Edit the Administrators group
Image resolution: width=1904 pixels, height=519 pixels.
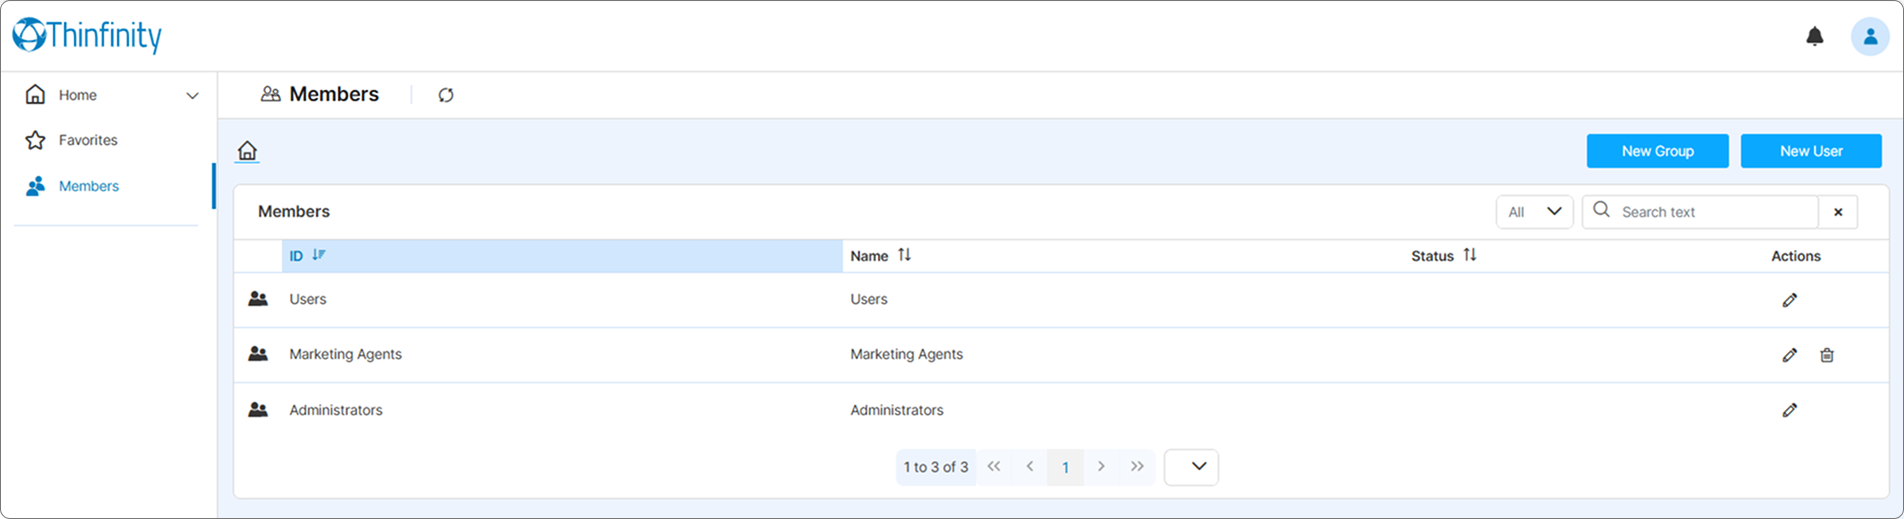coord(1790,410)
